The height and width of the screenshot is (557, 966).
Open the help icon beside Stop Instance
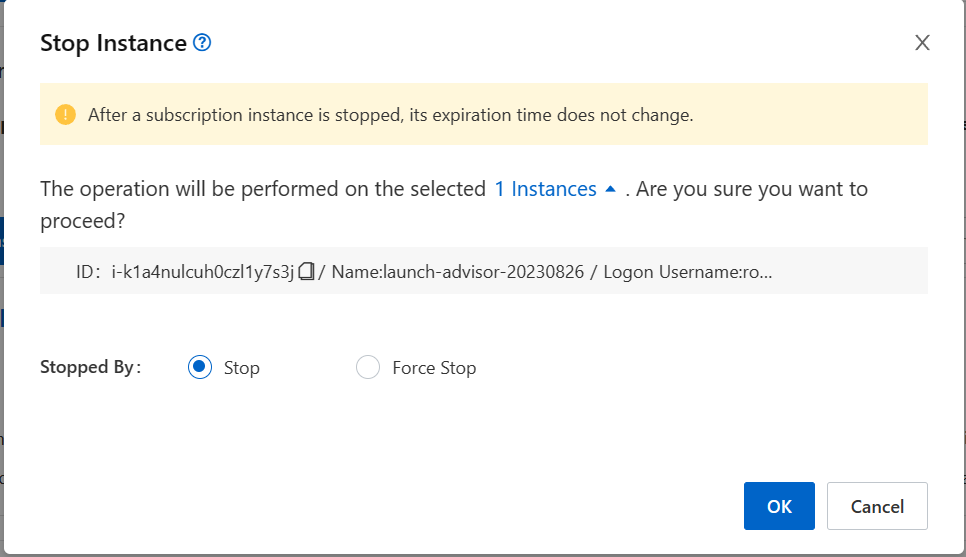(x=202, y=43)
